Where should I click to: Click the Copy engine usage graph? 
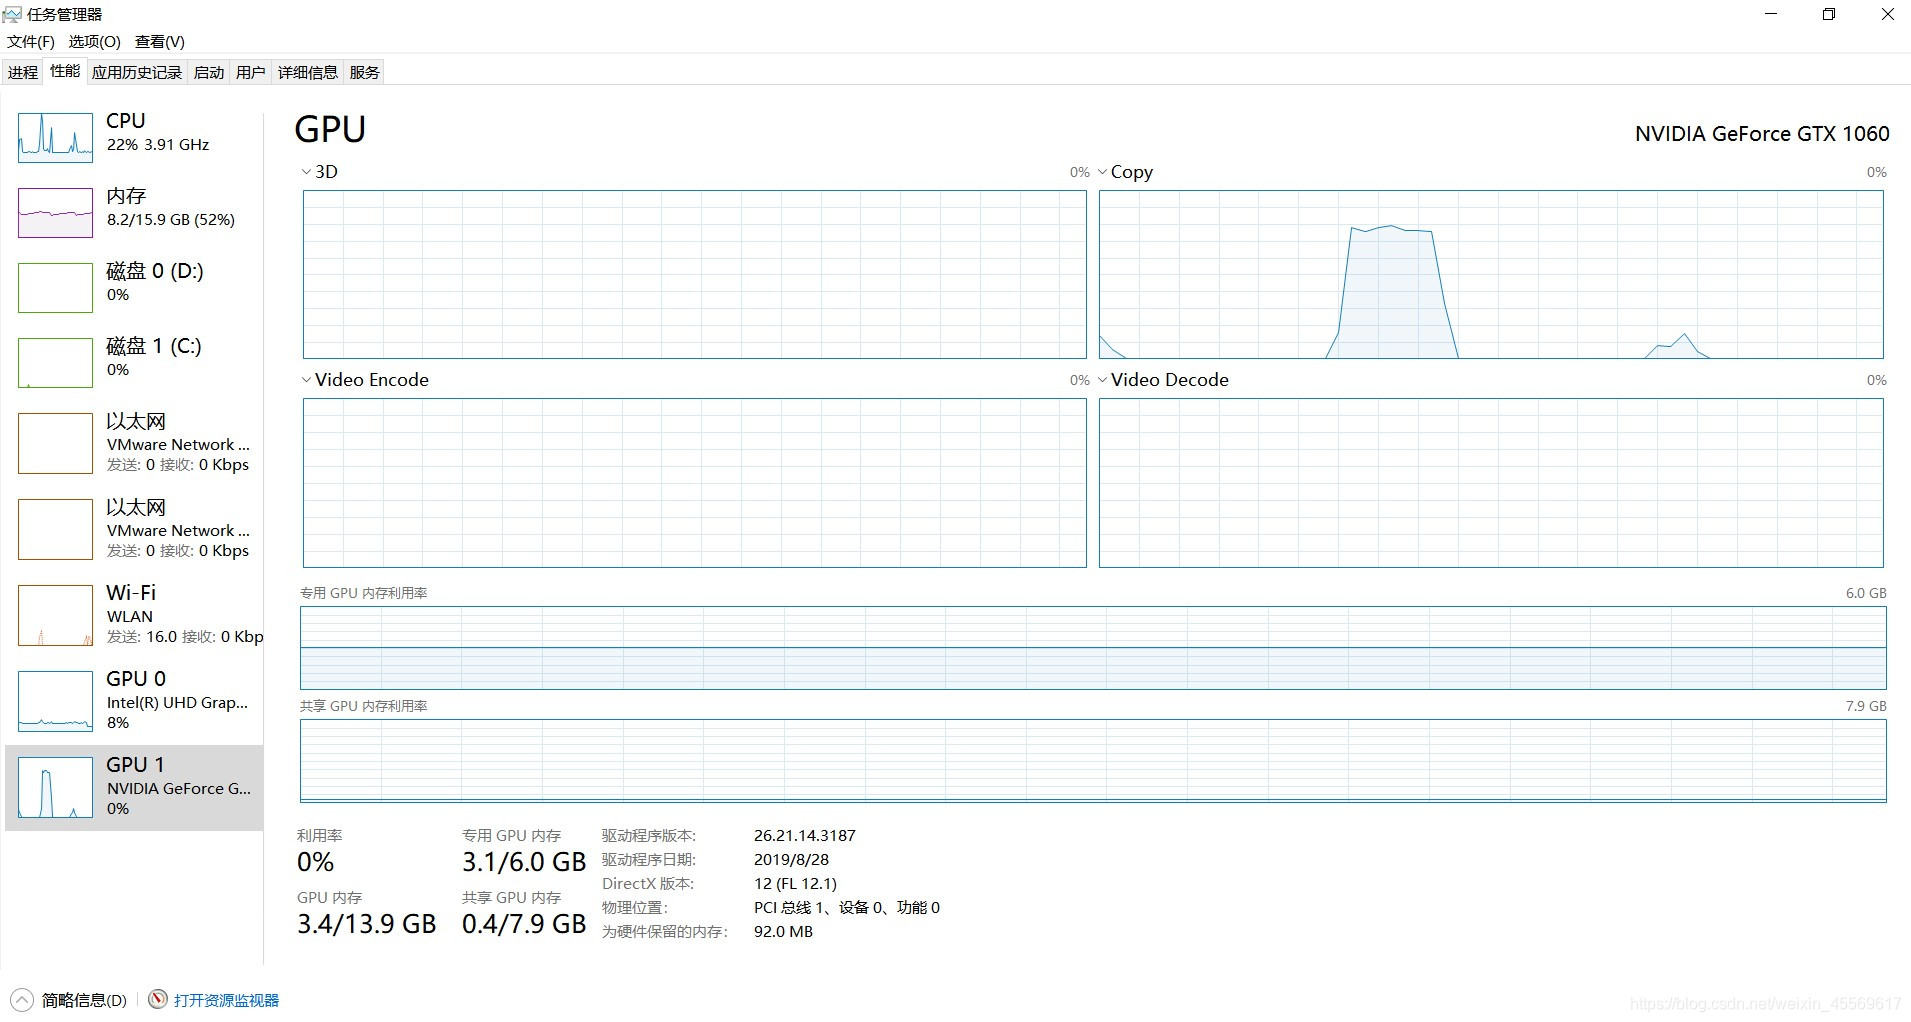click(1491, 274)
